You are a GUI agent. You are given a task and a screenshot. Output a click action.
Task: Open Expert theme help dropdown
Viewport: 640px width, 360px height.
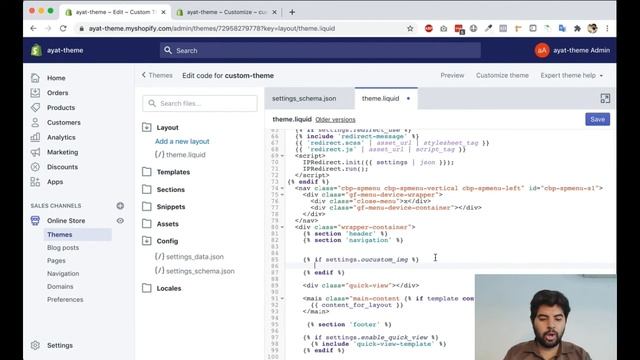[571, 76]
